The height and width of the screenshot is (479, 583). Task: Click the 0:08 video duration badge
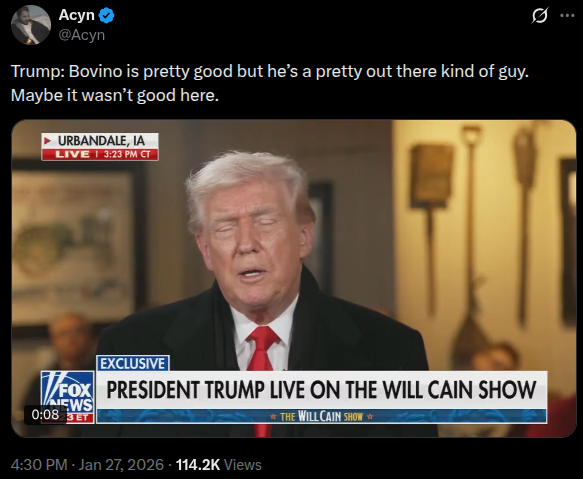(x=45, y=414)
